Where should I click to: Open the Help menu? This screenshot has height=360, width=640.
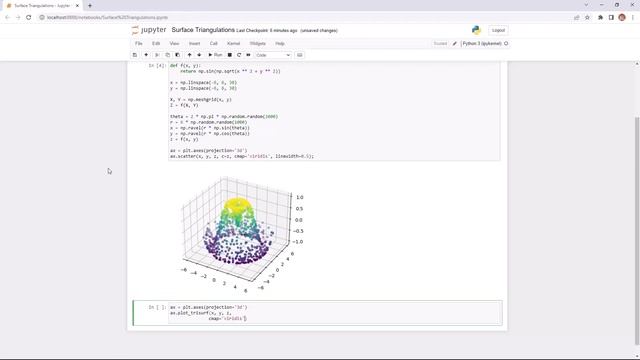pos(280,44)
